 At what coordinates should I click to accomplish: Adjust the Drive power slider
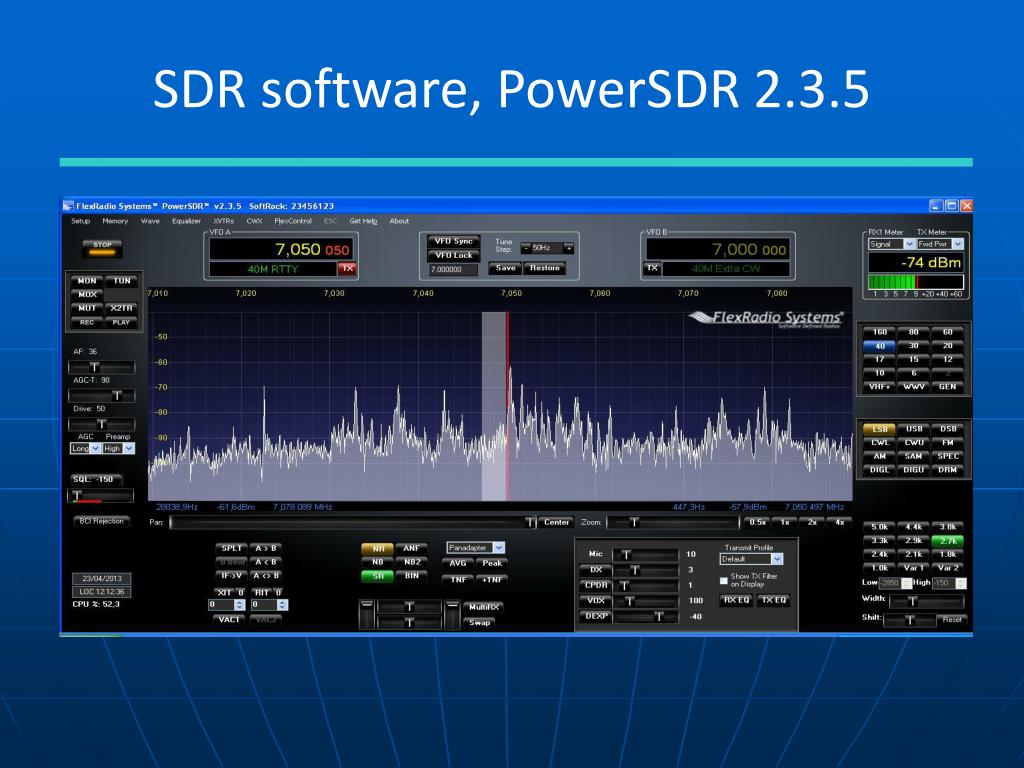point(101,424)
